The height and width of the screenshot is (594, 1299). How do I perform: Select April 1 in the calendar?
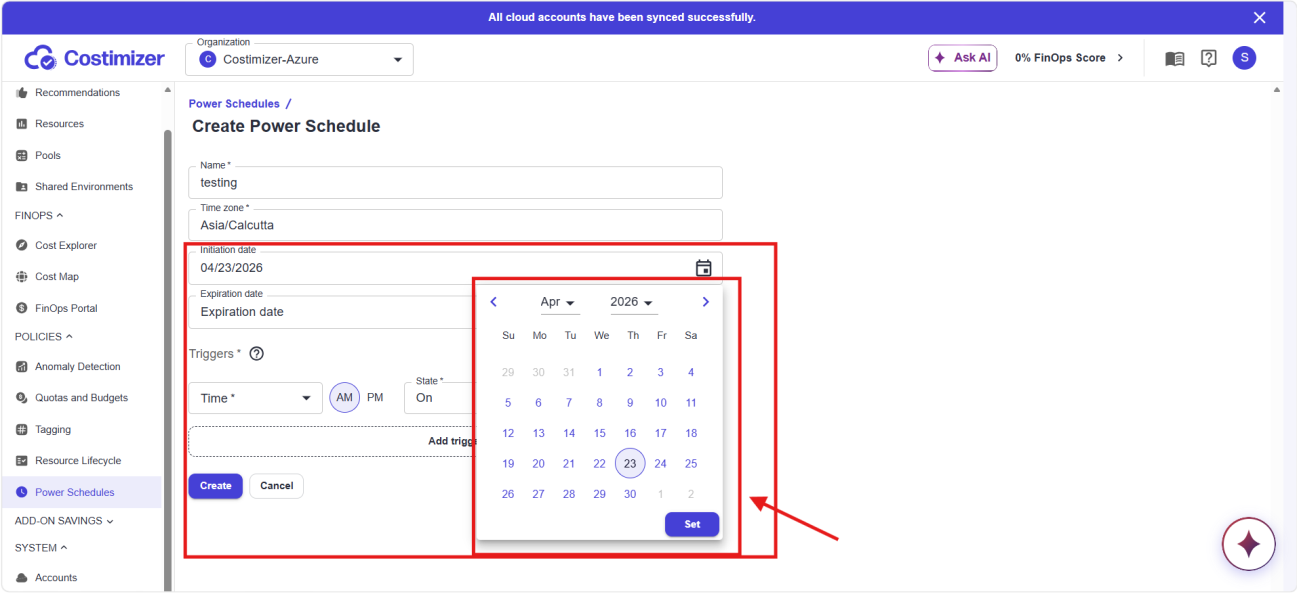pos(600,373)
